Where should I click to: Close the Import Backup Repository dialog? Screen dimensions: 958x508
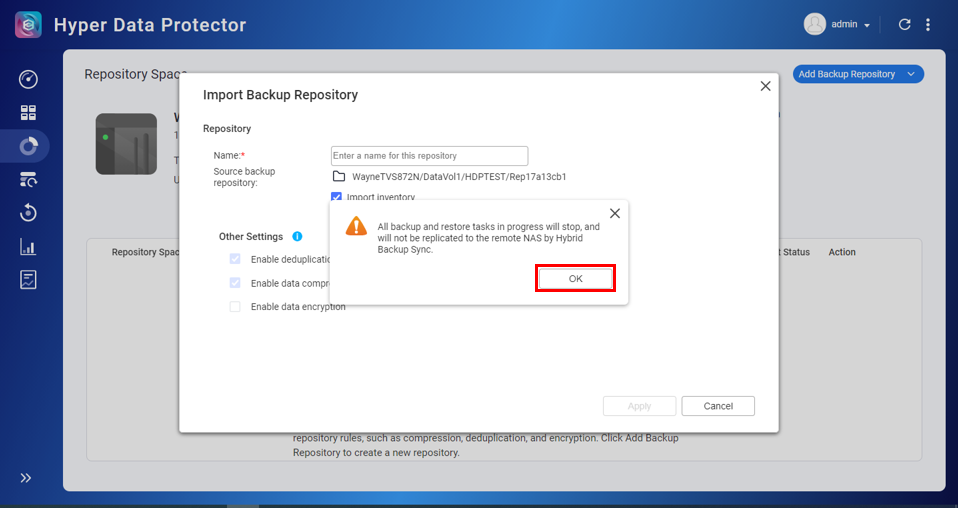765,86
